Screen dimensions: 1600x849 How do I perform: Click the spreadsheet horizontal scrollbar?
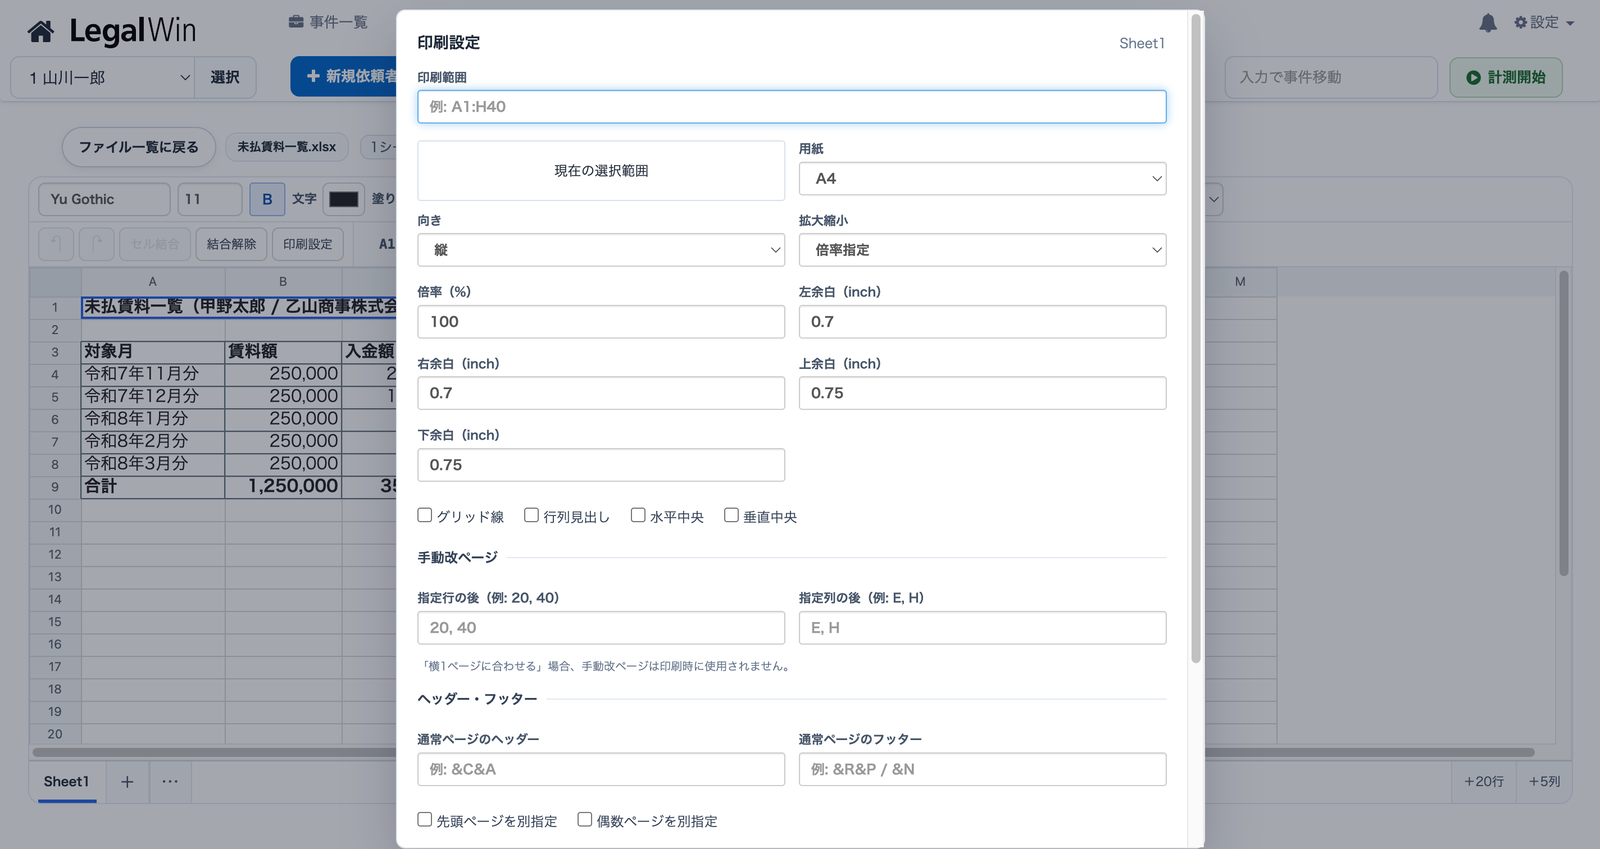click(783, 752)
